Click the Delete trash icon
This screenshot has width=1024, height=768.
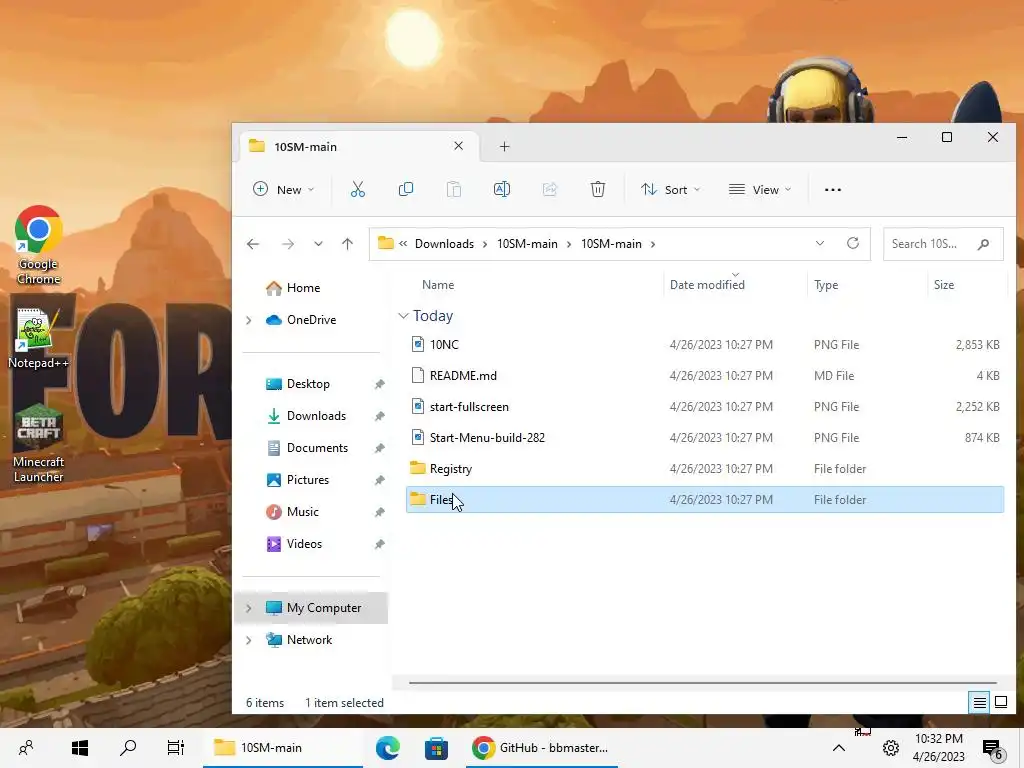point(598,189)
